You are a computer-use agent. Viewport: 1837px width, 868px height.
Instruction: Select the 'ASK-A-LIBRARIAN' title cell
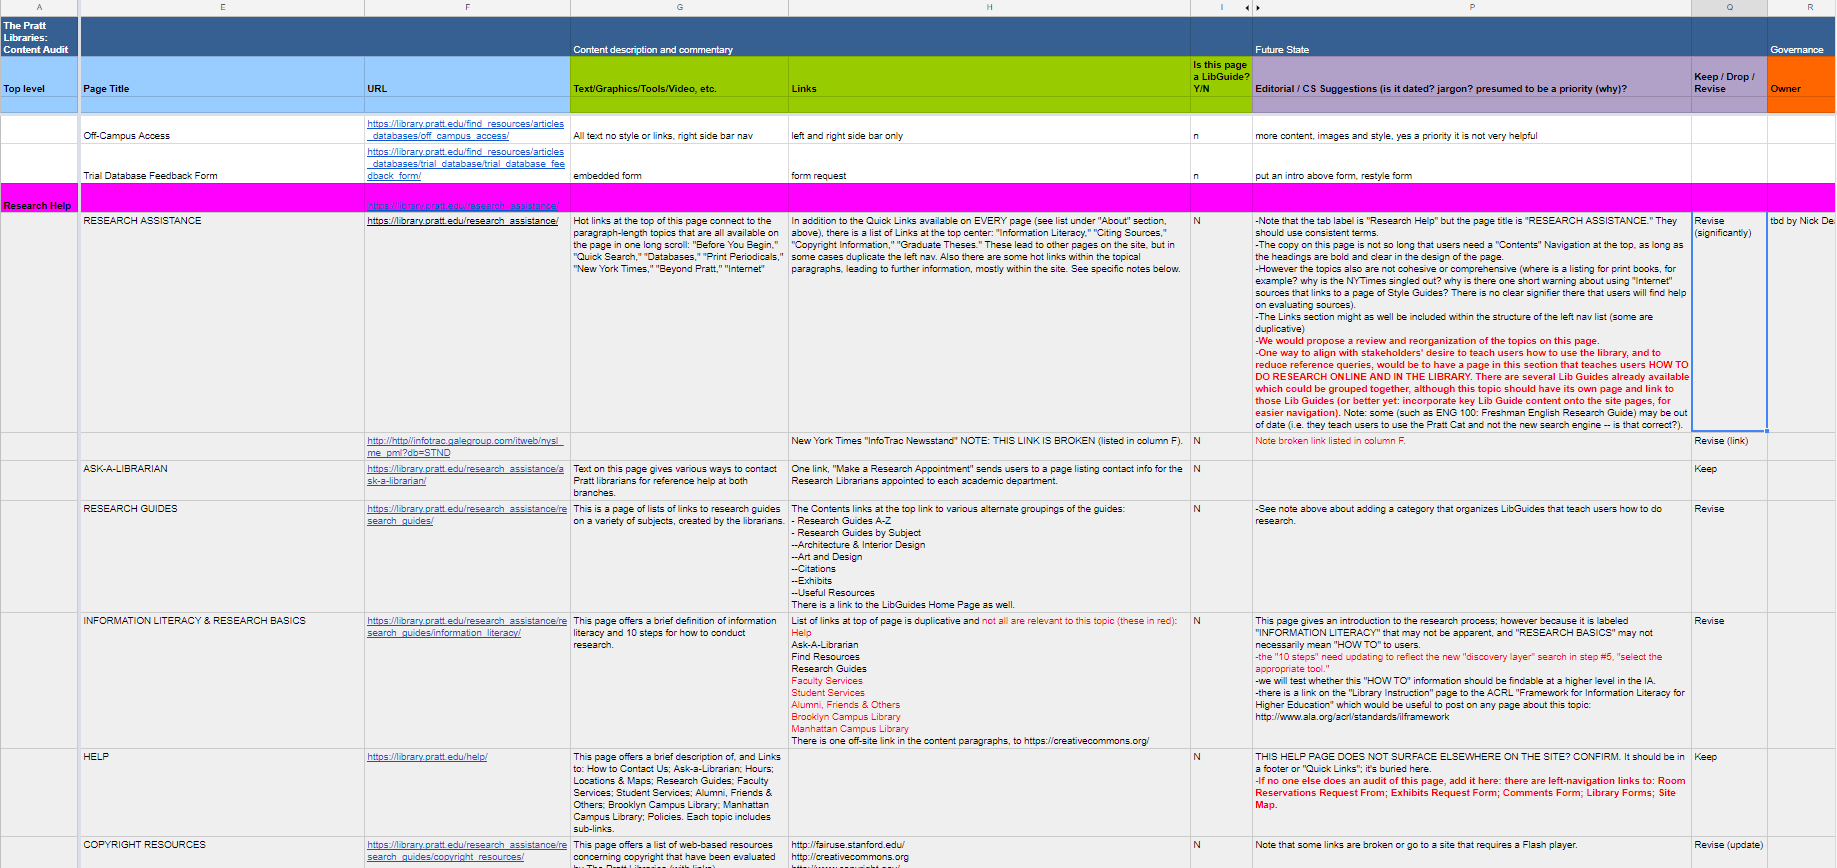[x=222, y=480]
